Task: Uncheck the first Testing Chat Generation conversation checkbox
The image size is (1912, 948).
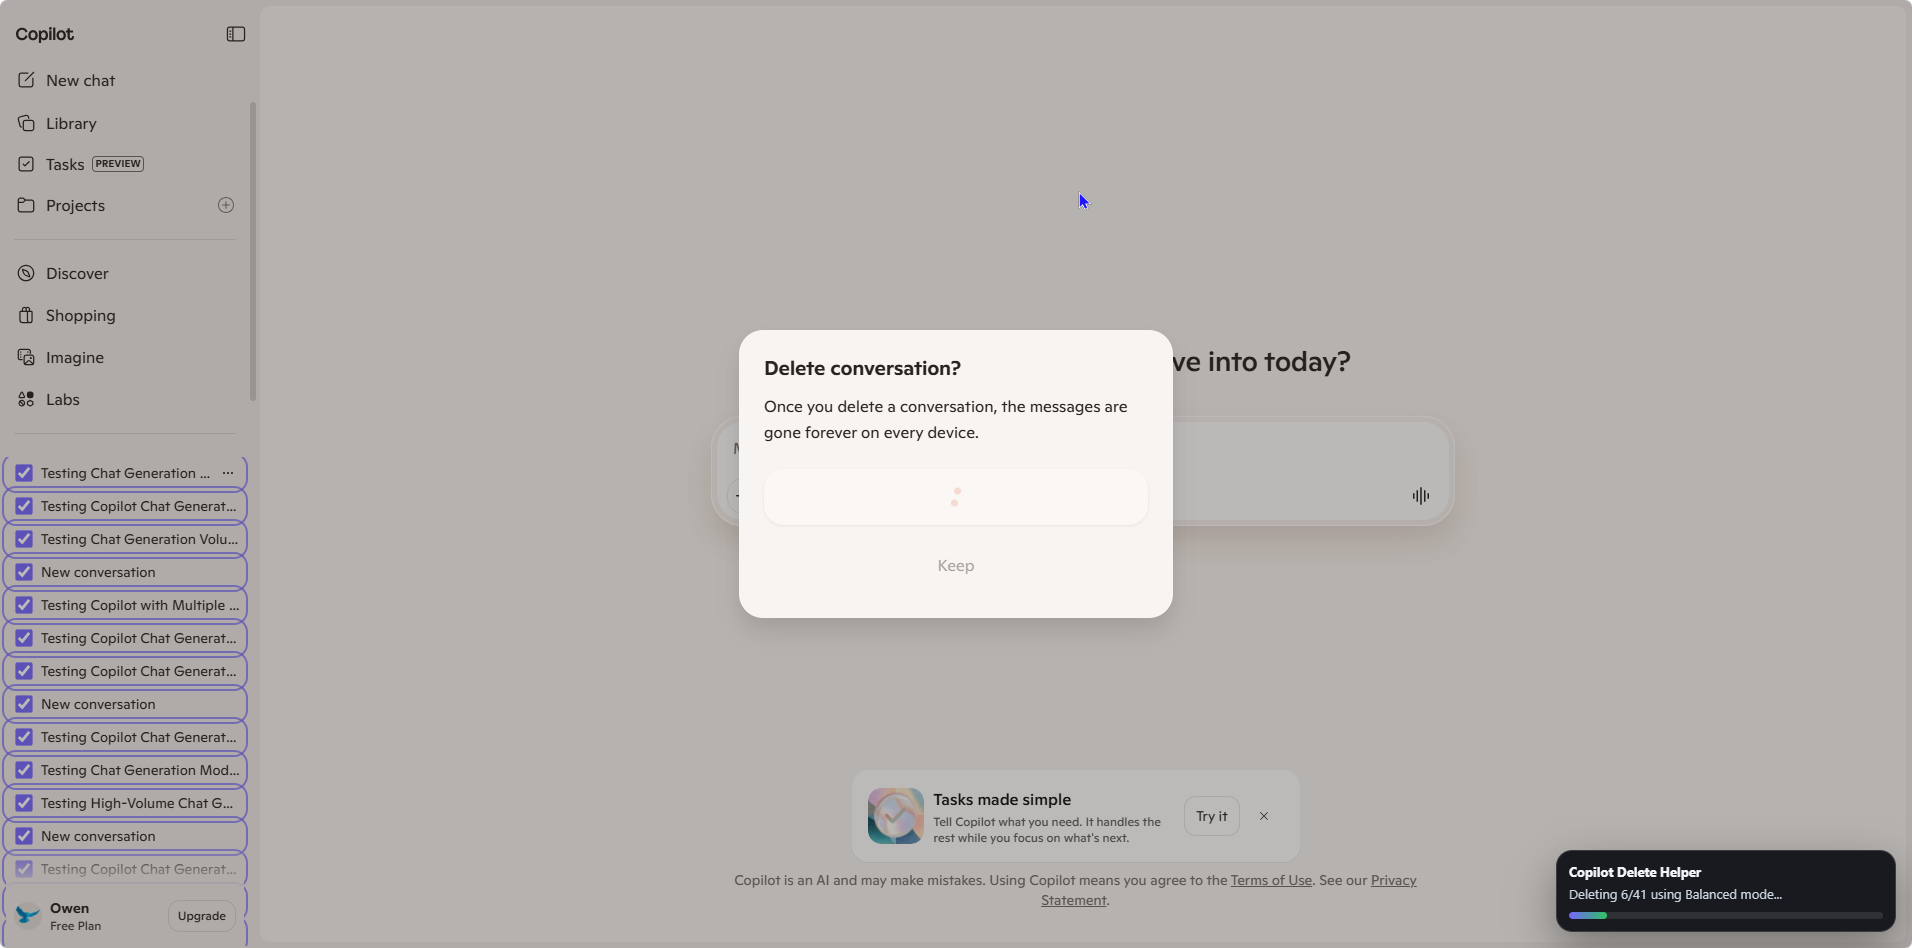Action: (24, 473)
